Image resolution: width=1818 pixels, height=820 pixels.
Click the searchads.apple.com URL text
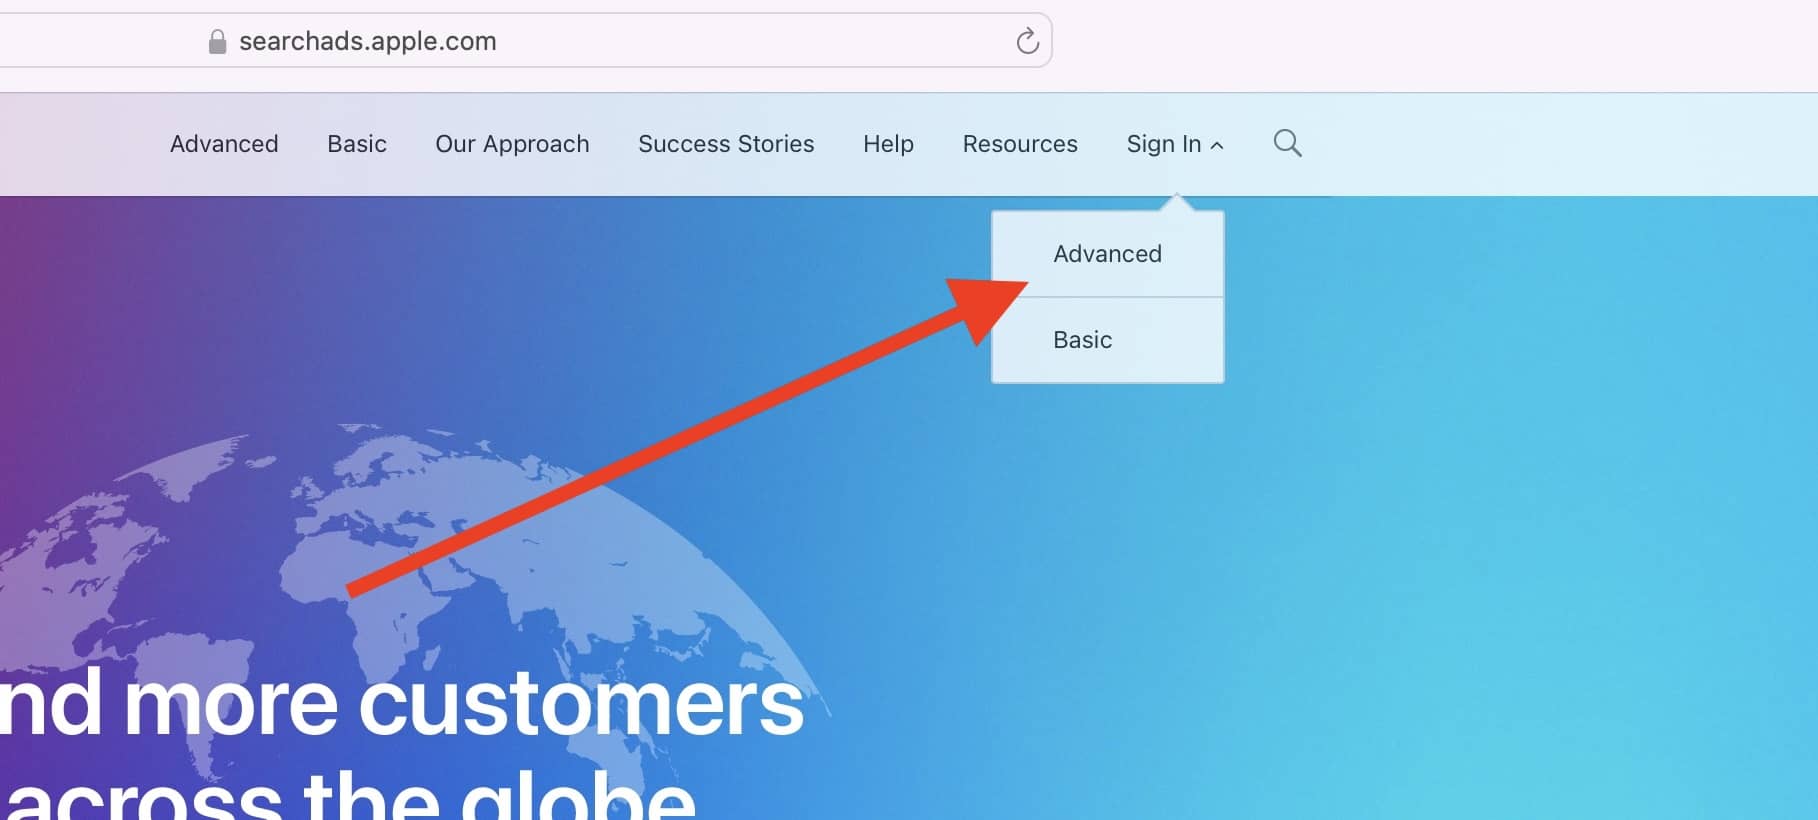[x=368, y=41]
